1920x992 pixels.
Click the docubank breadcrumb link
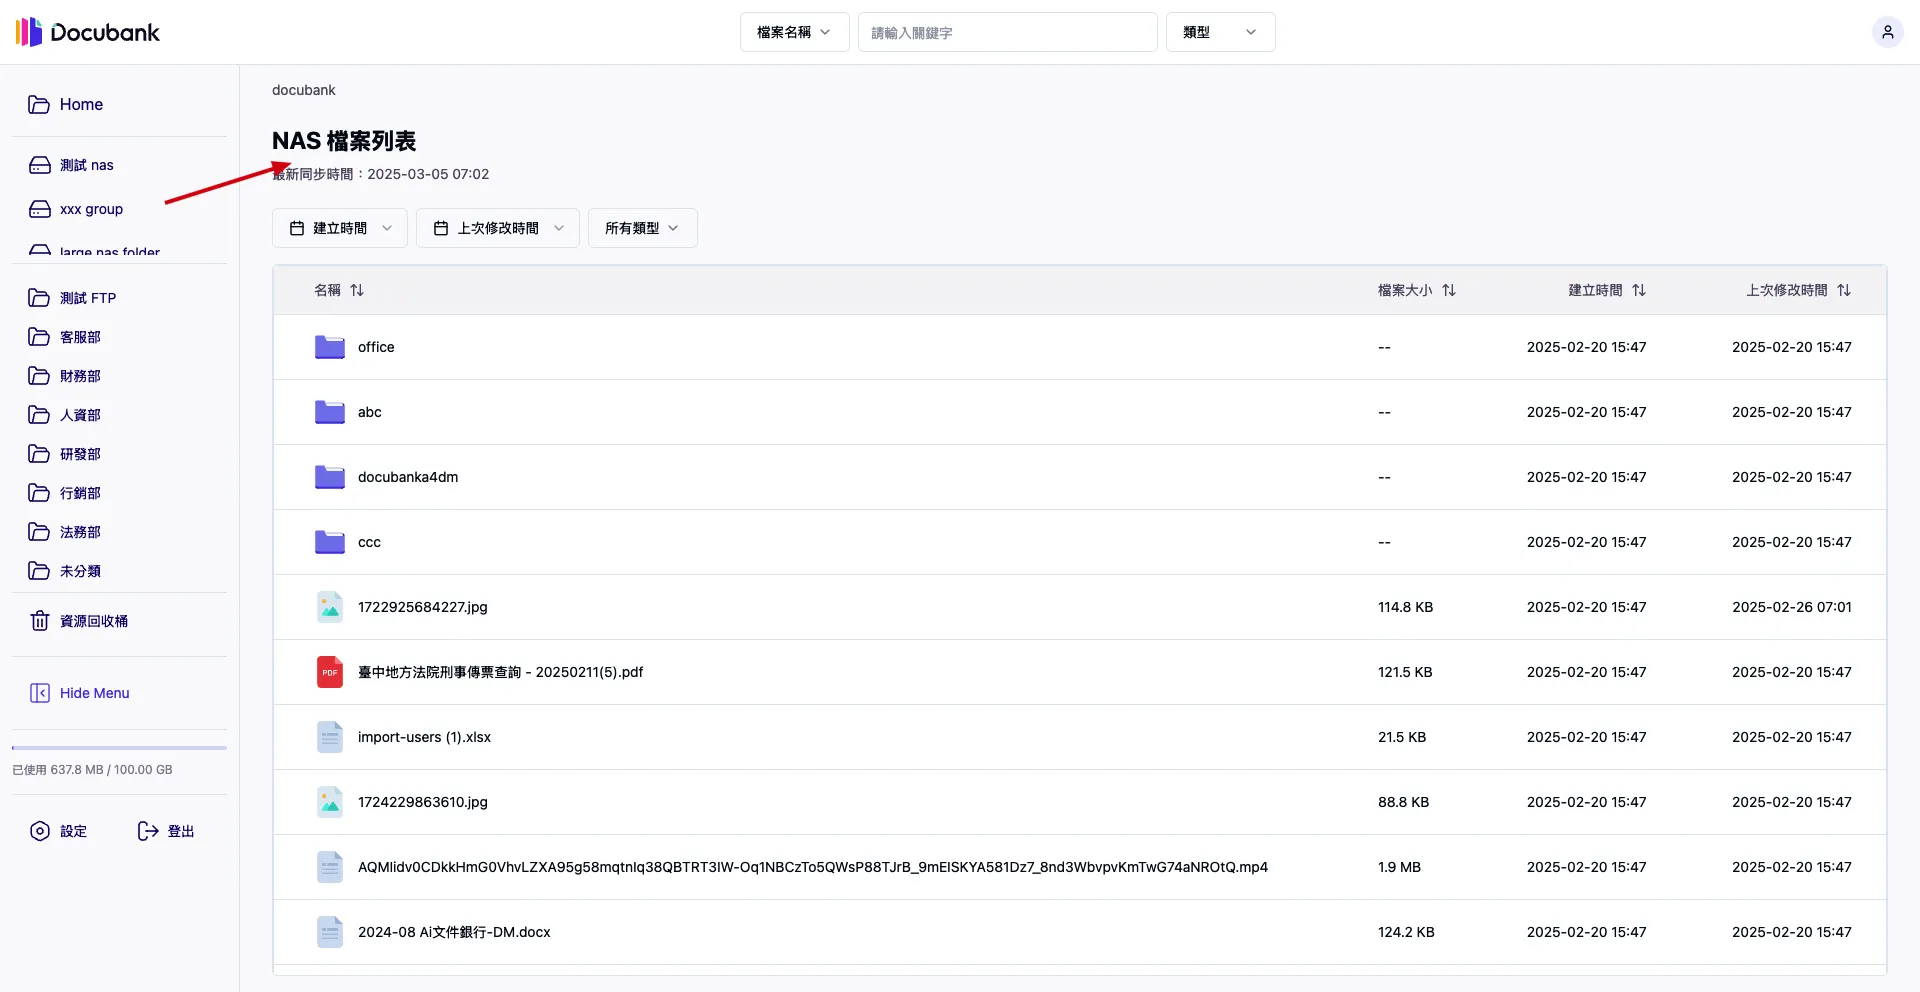pos(303,90)
